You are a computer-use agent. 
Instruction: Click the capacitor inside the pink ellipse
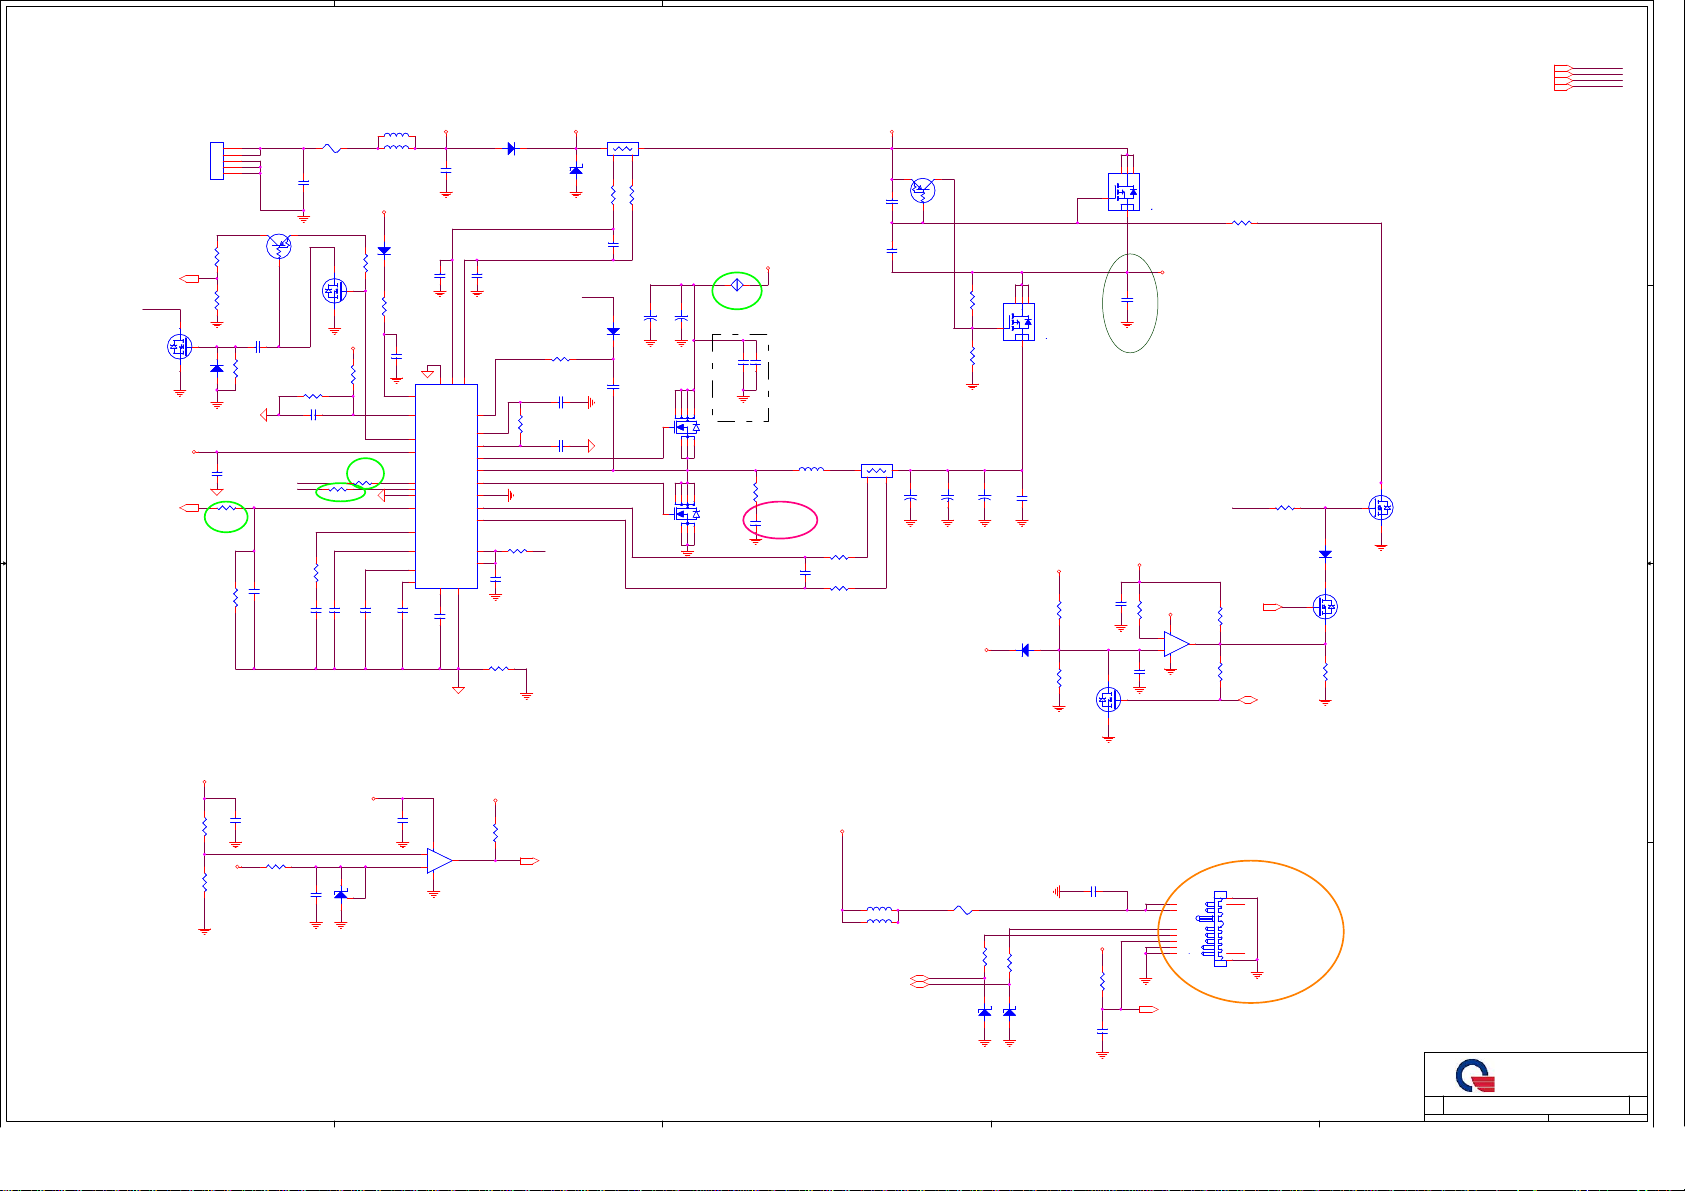pos(756,523)
